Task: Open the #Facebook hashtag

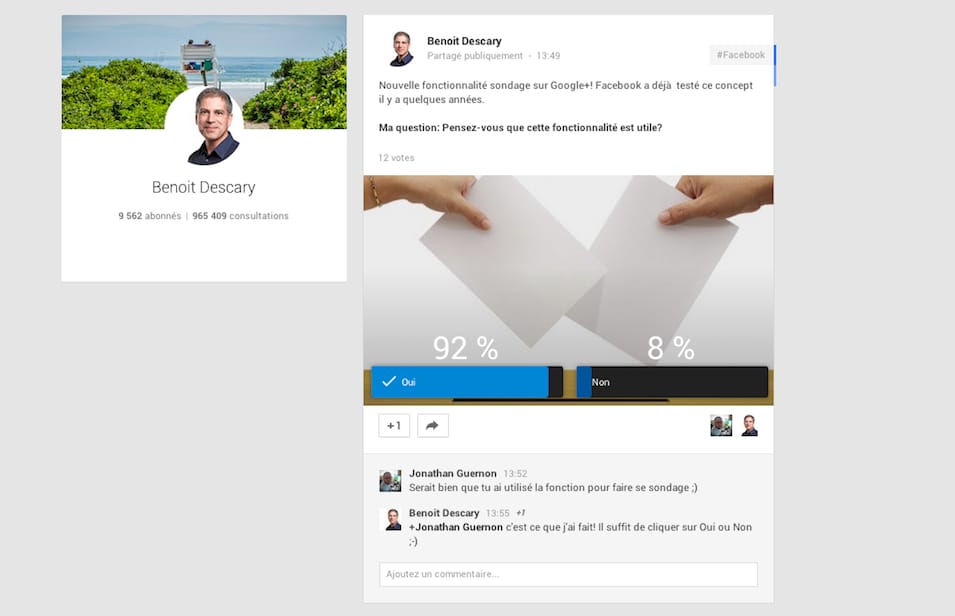Action: (x=740, y=55)
